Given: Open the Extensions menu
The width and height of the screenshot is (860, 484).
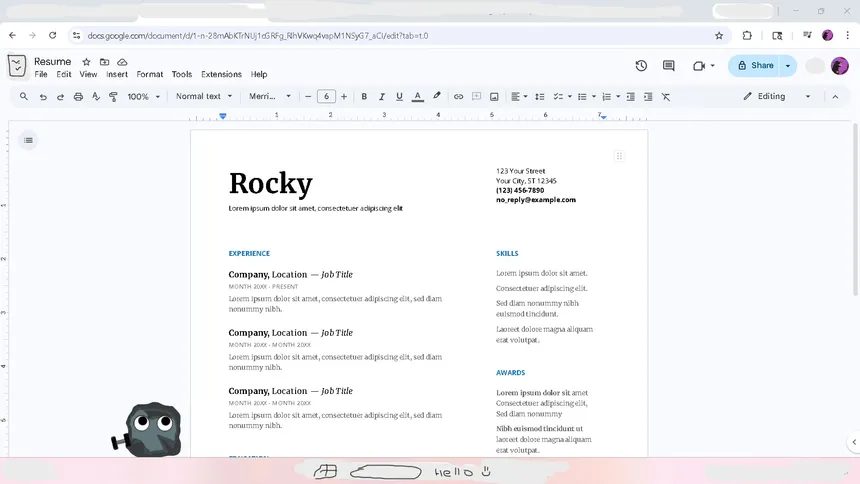Looking at the screenshot, I should (221, 74).
